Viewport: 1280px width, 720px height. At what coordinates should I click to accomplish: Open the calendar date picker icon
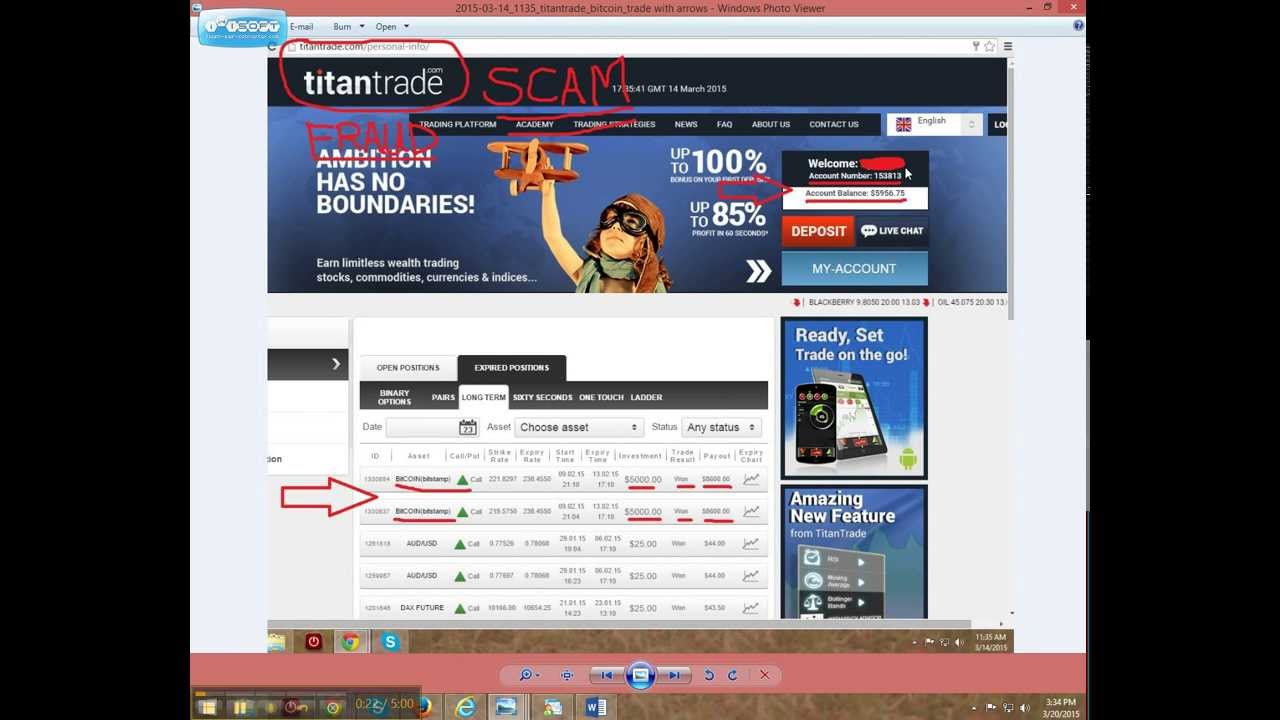coord(468,427)
